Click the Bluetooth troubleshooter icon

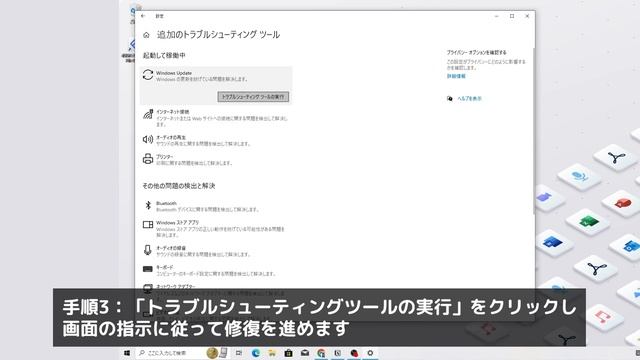pos(148,205)
